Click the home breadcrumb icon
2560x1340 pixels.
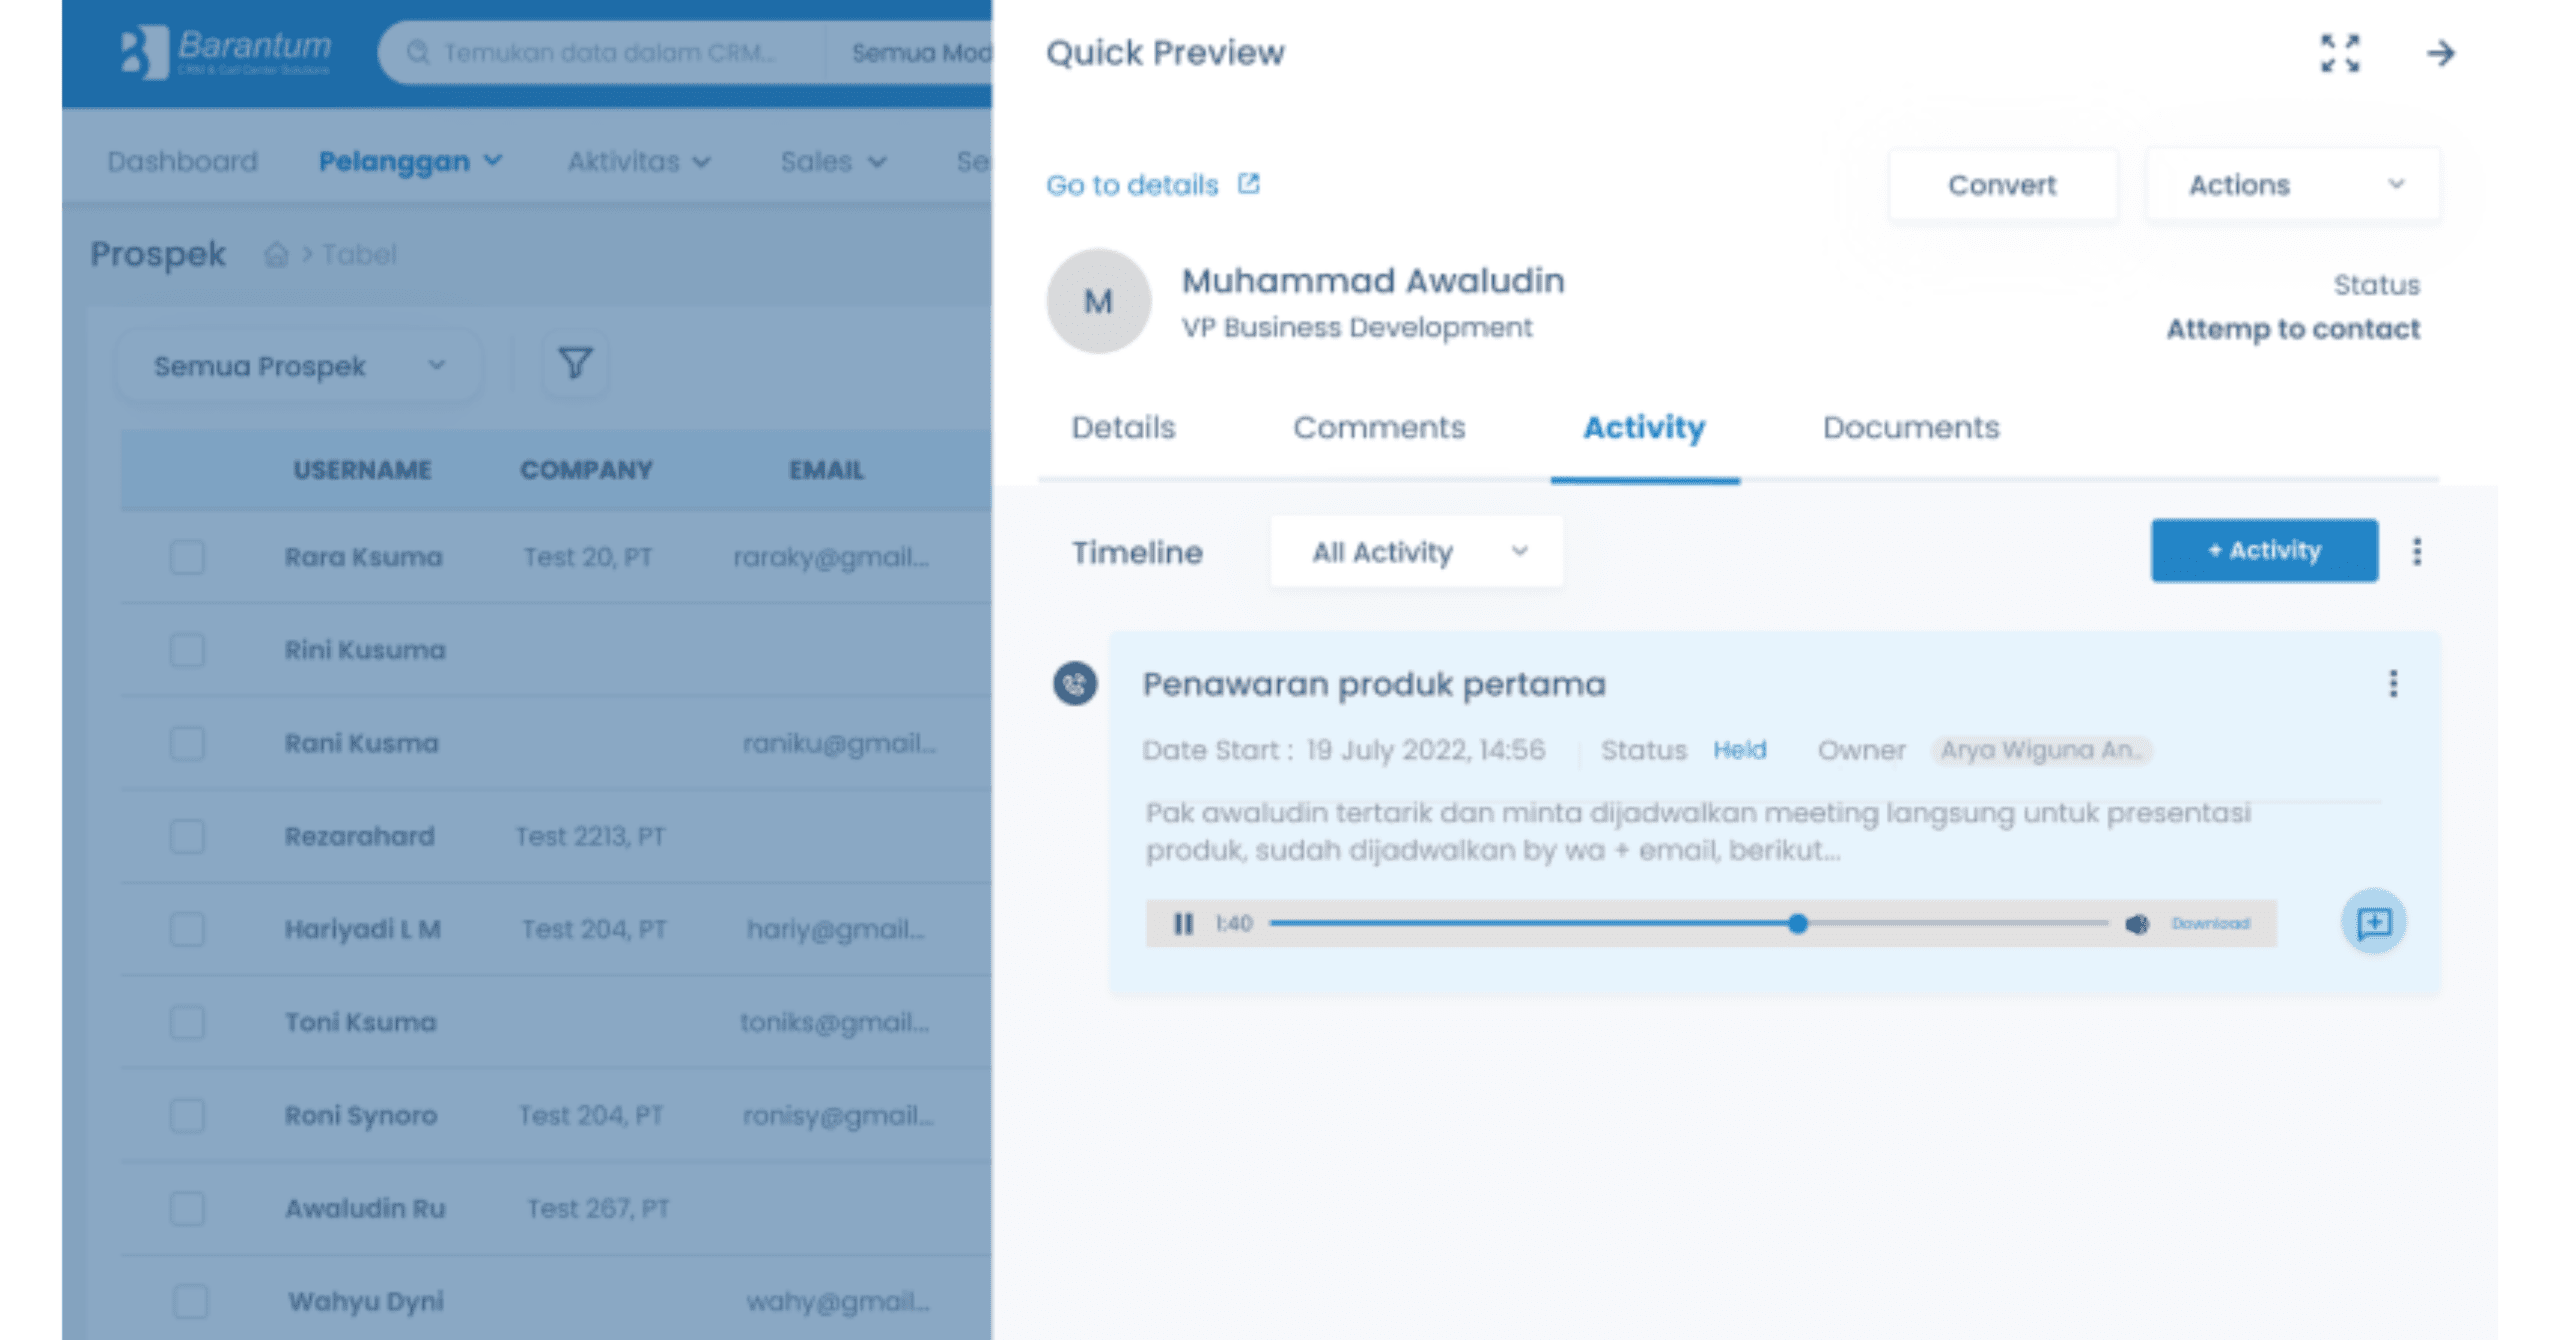276,255
